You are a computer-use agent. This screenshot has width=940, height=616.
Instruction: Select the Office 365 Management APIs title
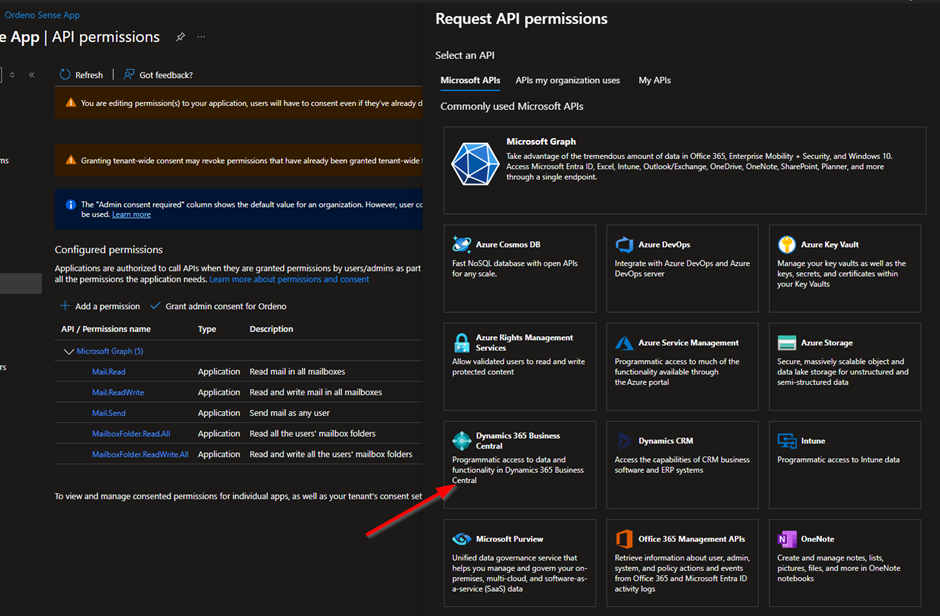click(x=692, y=539)
